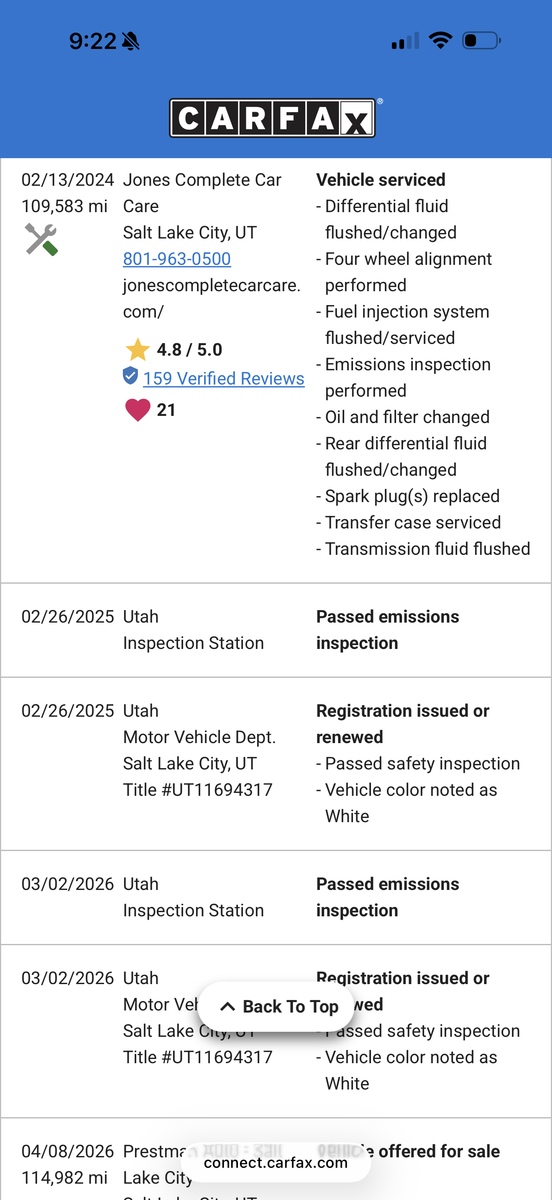The image size is (552, 1200).
Task: Tap the blue verified shield icon
Action: pos(130,376)
